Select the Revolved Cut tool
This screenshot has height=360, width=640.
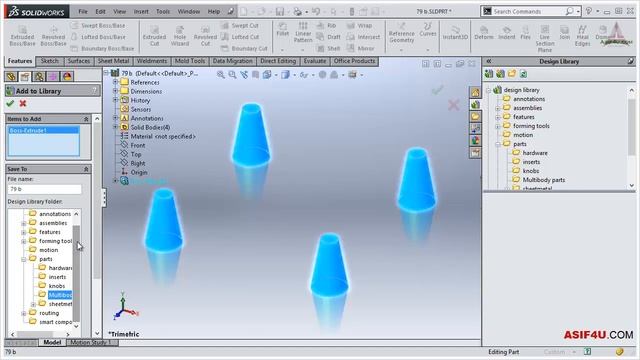coord(205,36)
